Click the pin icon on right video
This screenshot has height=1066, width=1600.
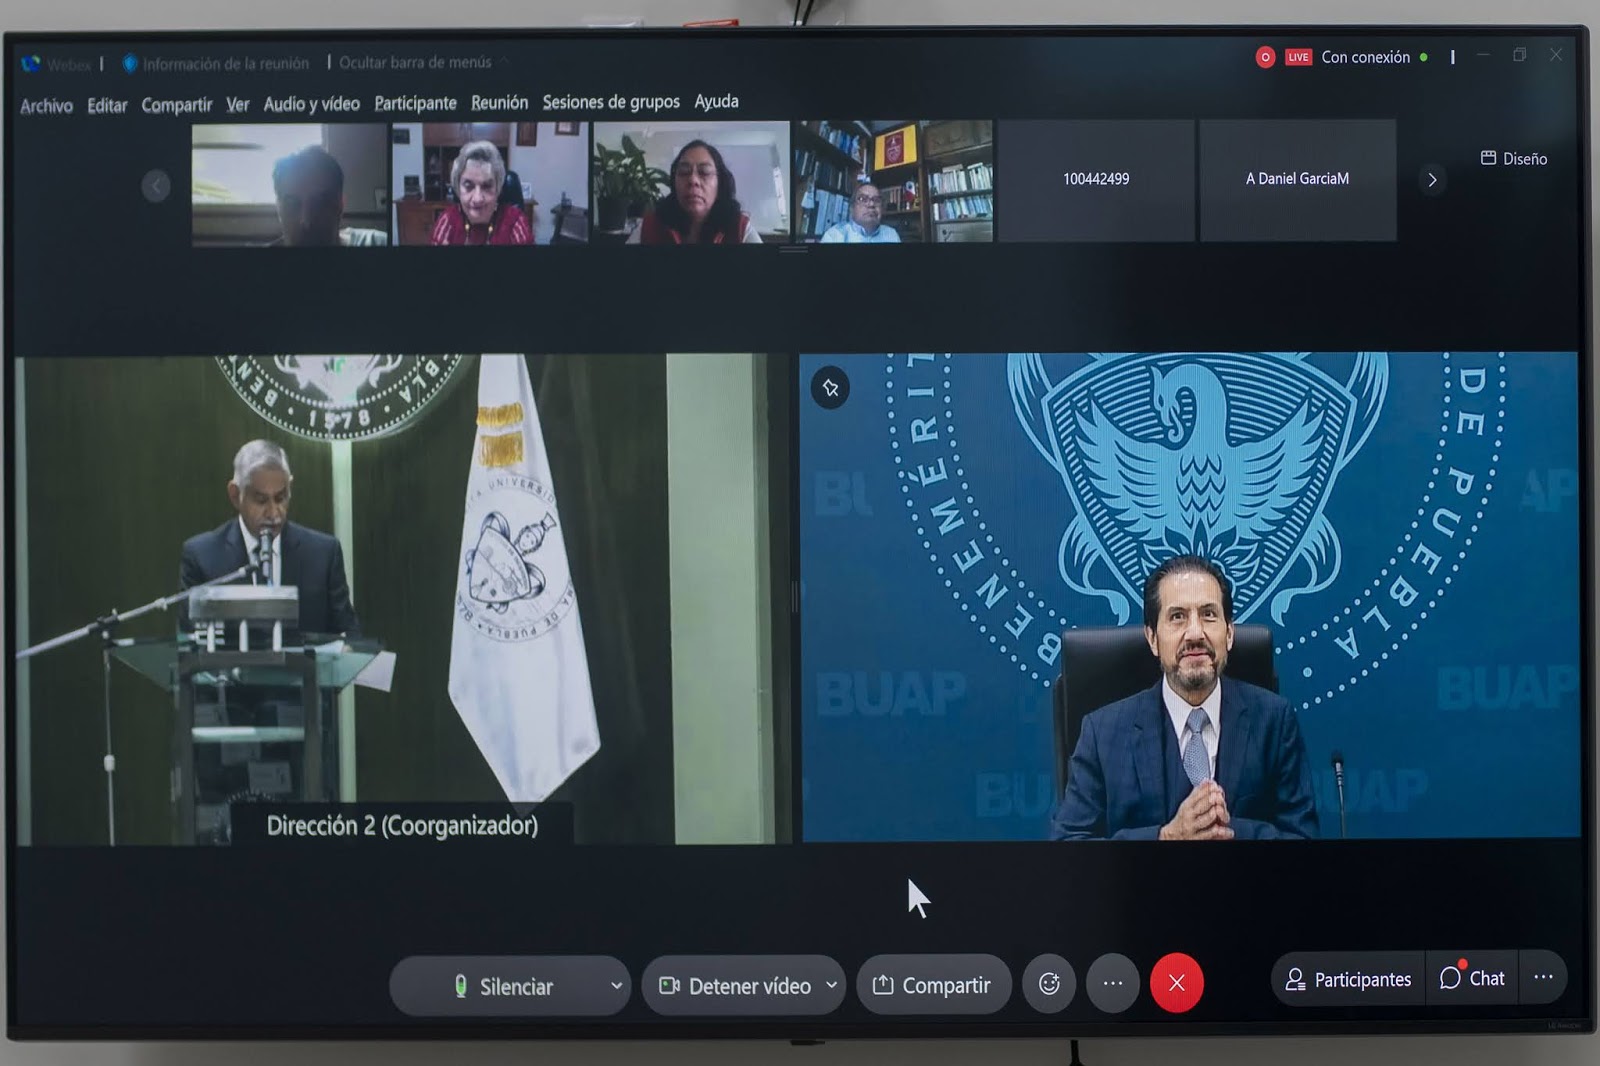(x=830, y=388)
